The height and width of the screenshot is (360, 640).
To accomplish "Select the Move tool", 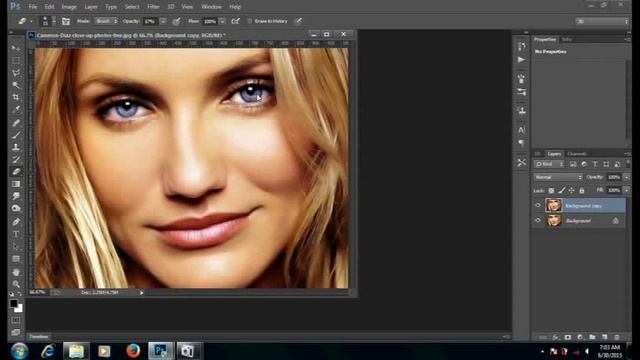I will pyautogui.click(x=16, y=48).
